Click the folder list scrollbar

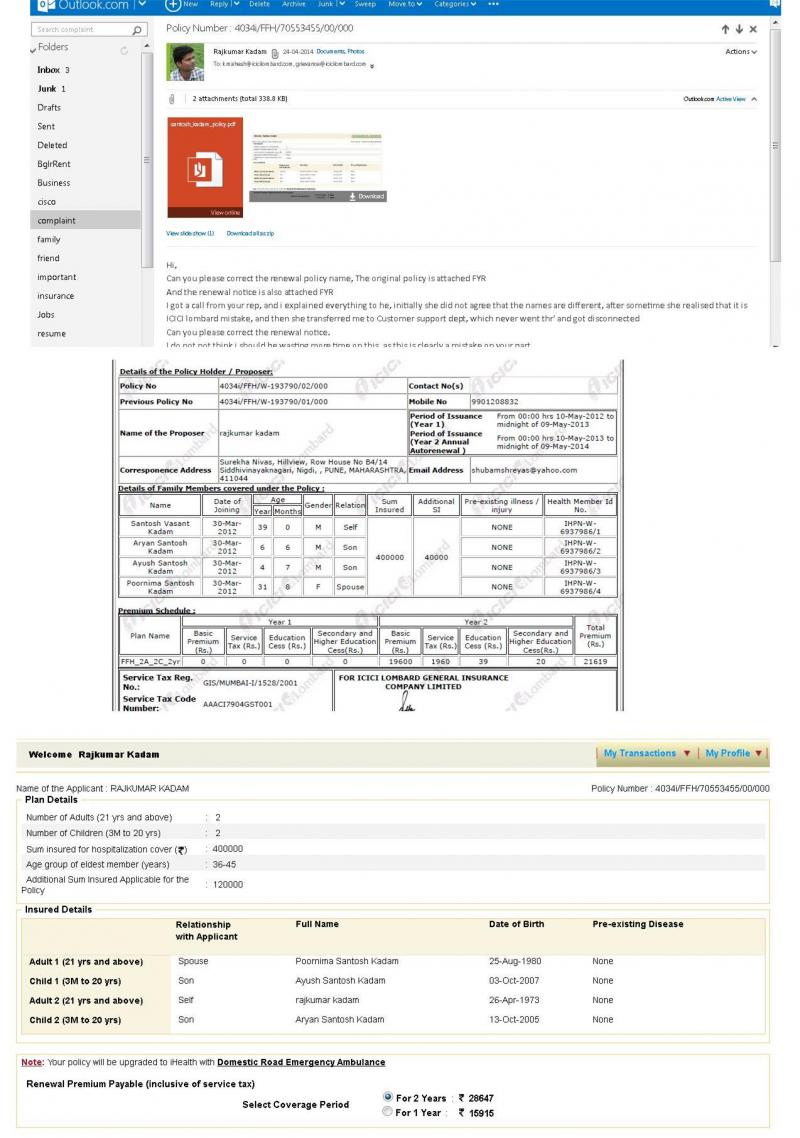click(147, 160)
